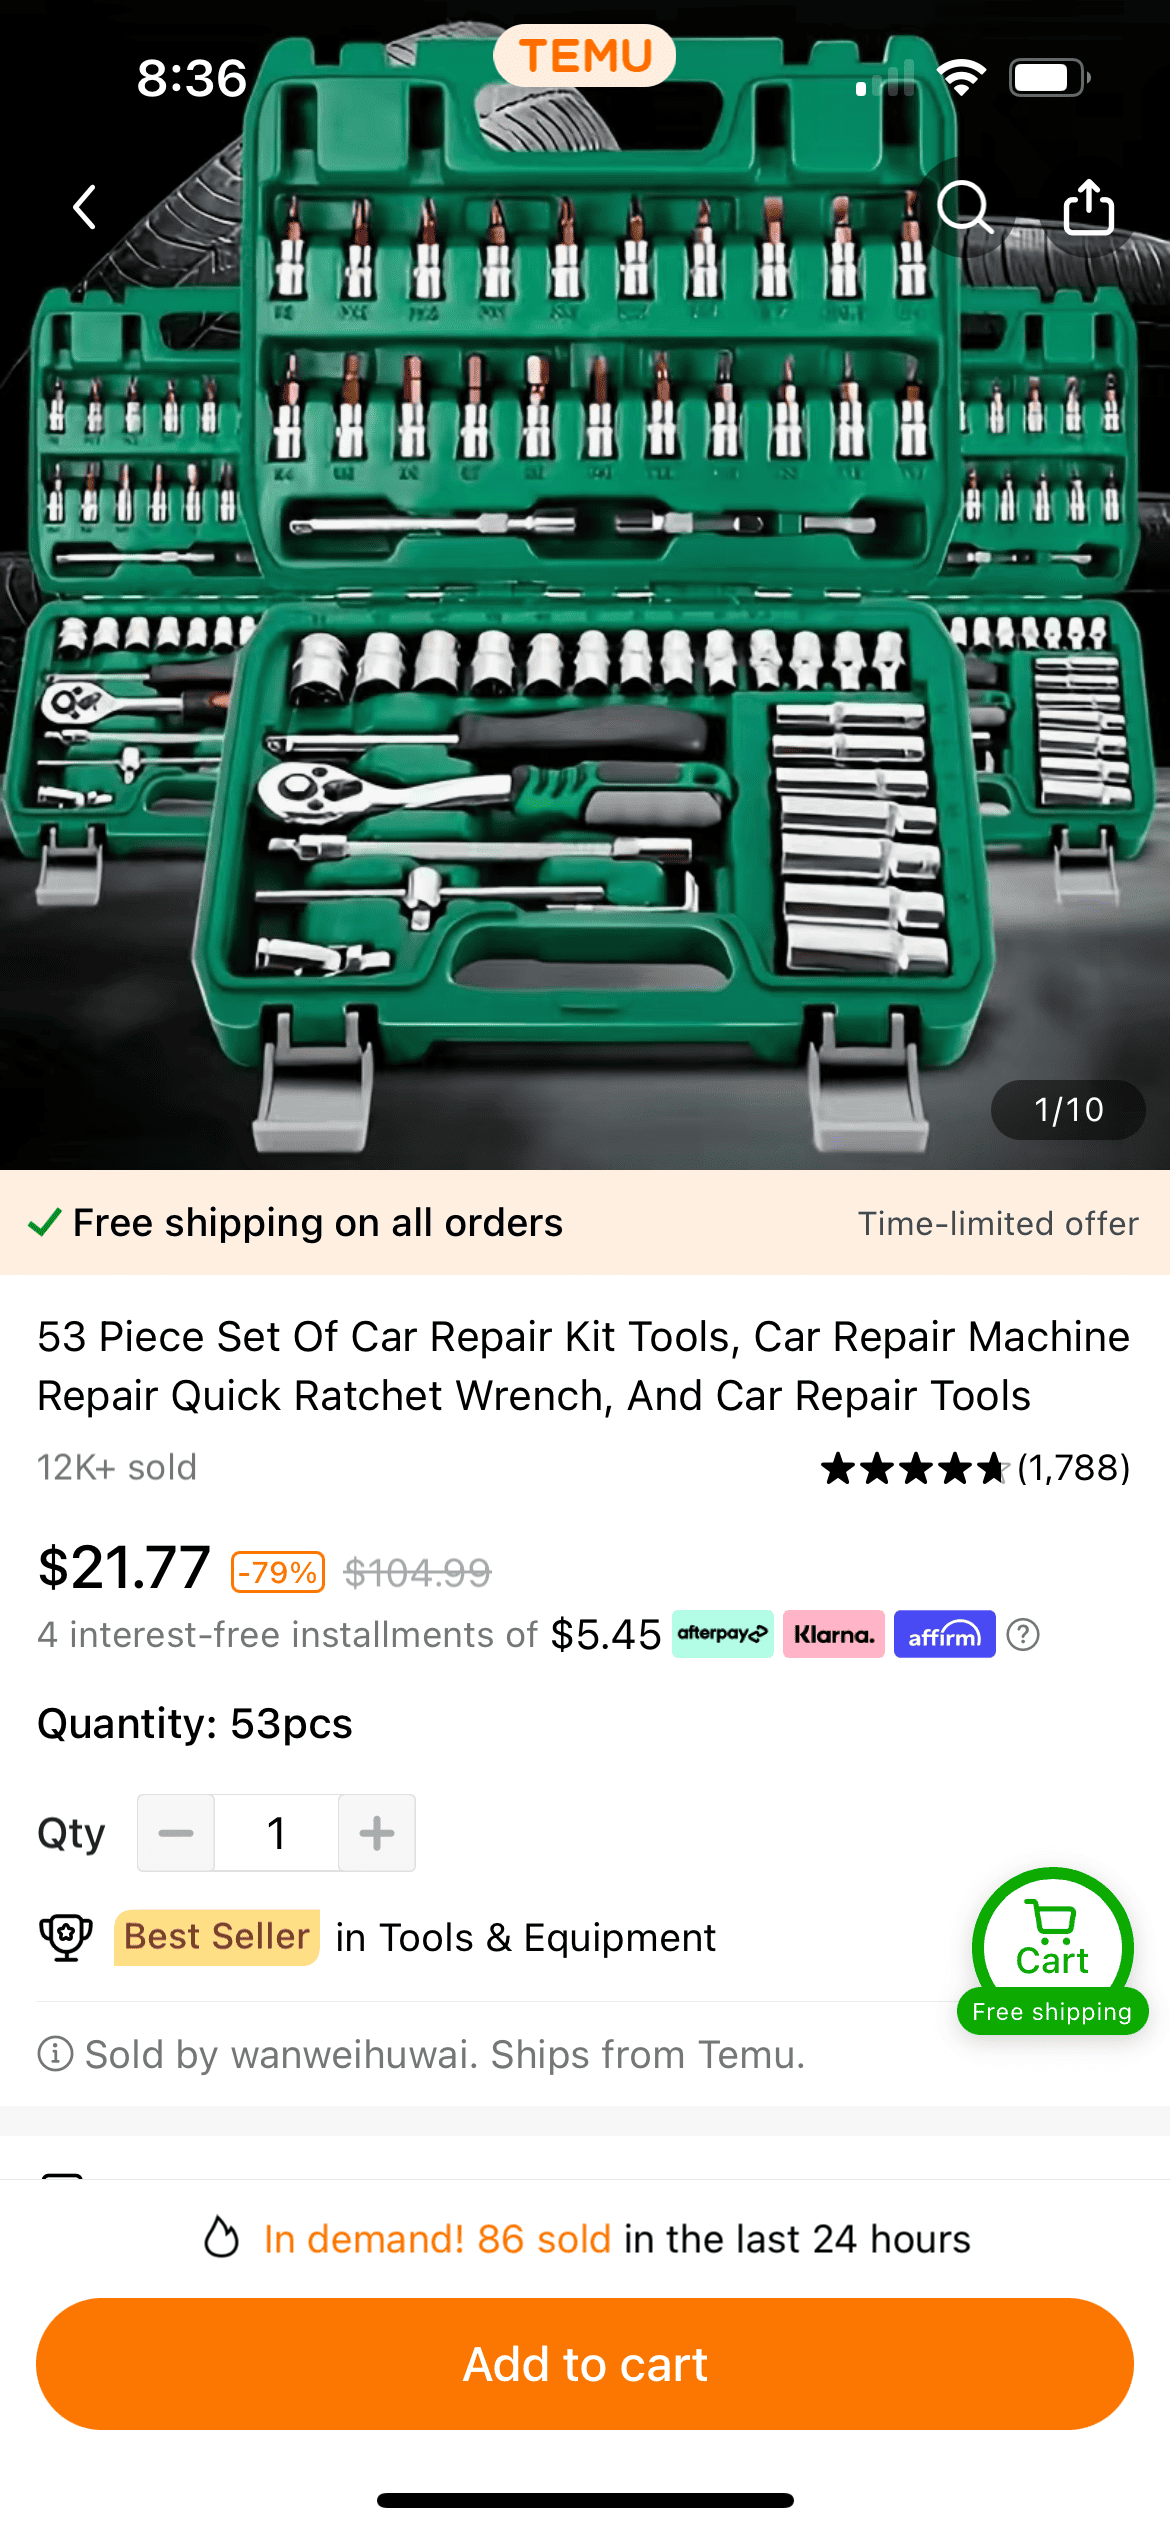Increase quantity with plus button
Screen dimensions: 1170x2532
377,1833
